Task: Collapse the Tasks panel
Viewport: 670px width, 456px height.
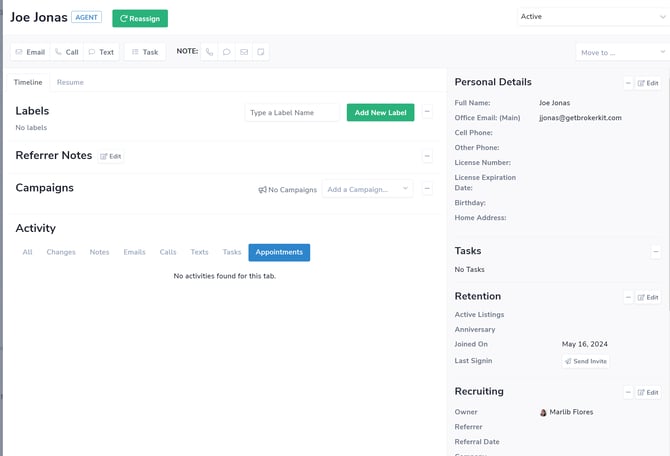Action: click(x=656, y=252)
